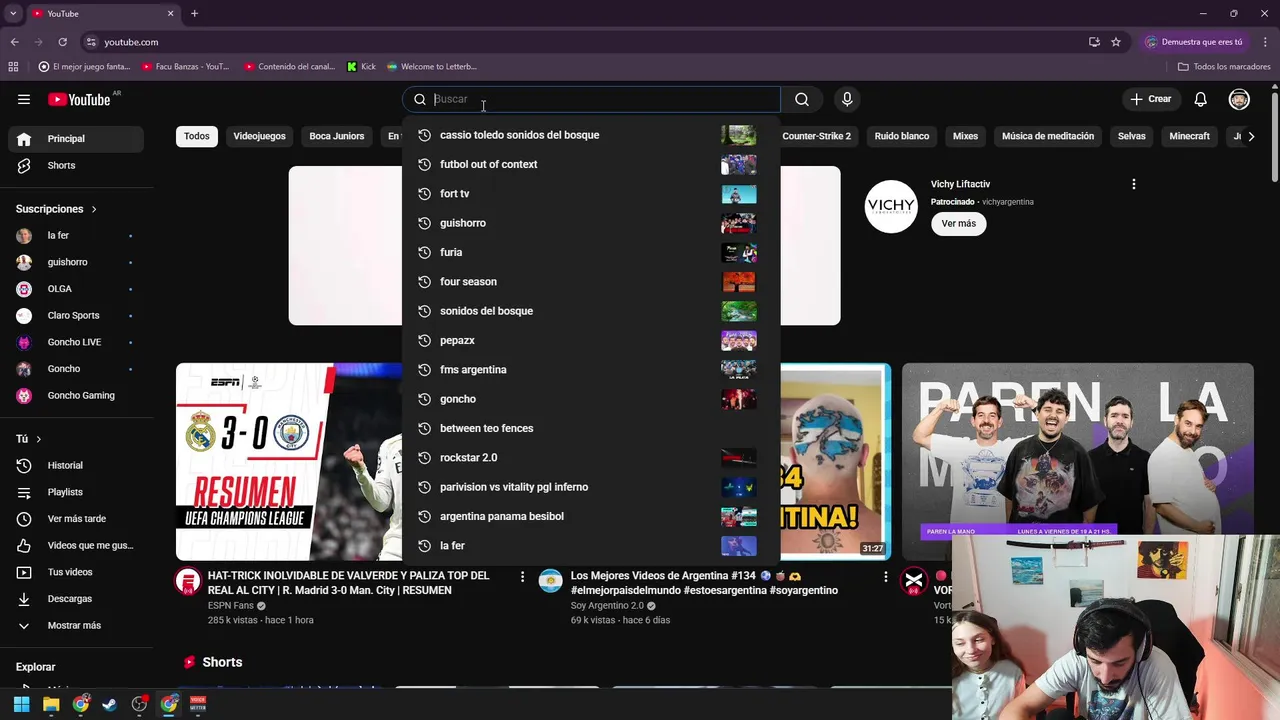Screen dimensions: 1280x720
Task: Open Playlists in sidebar
Action: pos(78,492)
